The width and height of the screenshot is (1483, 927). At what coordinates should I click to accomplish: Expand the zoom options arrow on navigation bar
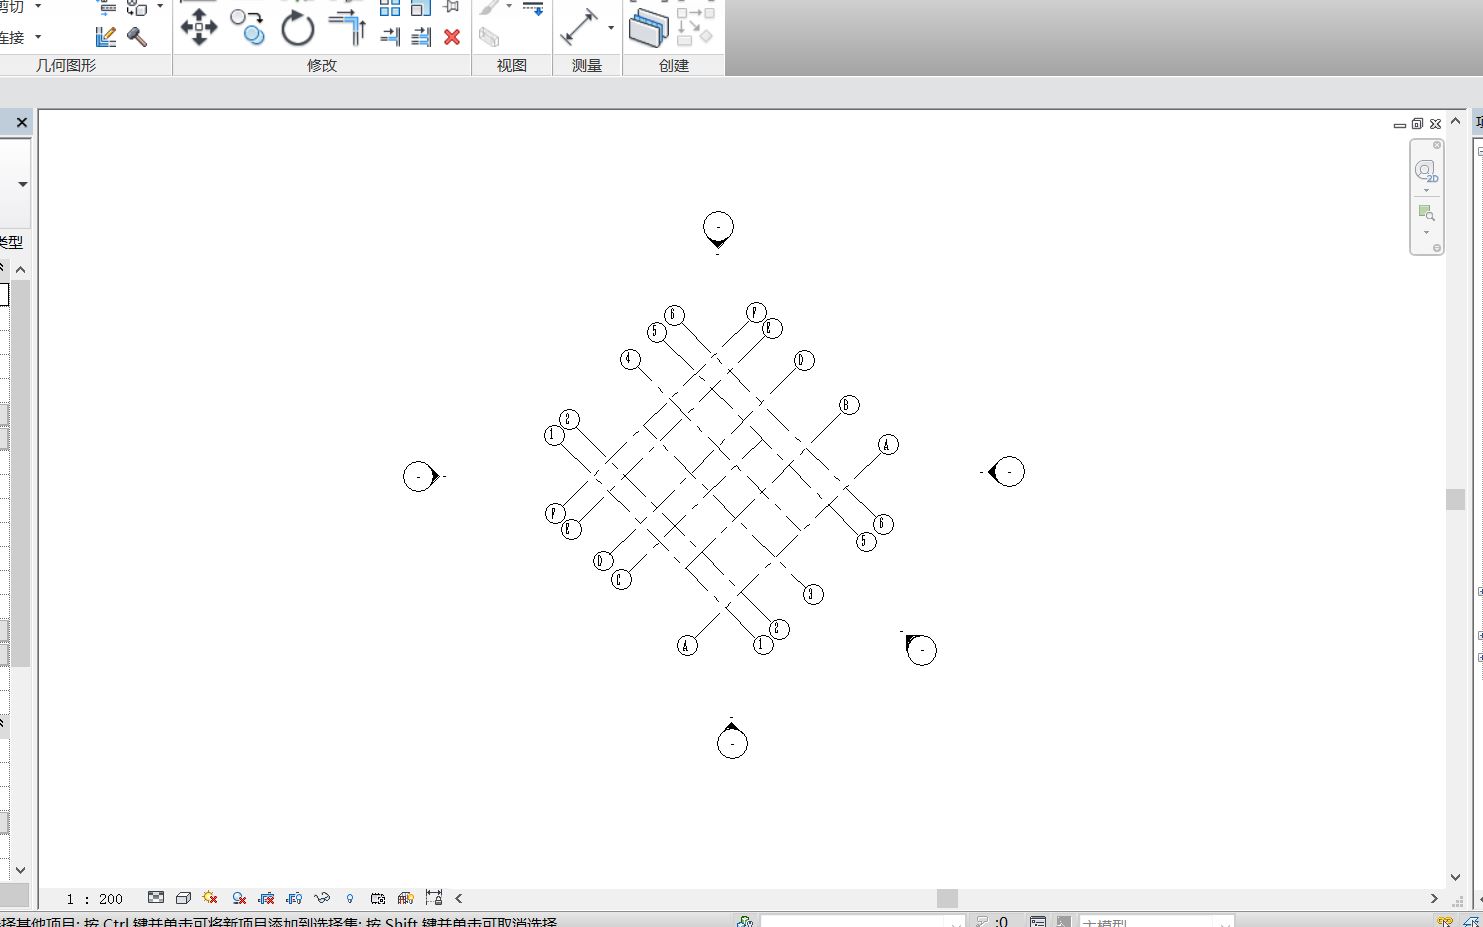click(1426, 232)
